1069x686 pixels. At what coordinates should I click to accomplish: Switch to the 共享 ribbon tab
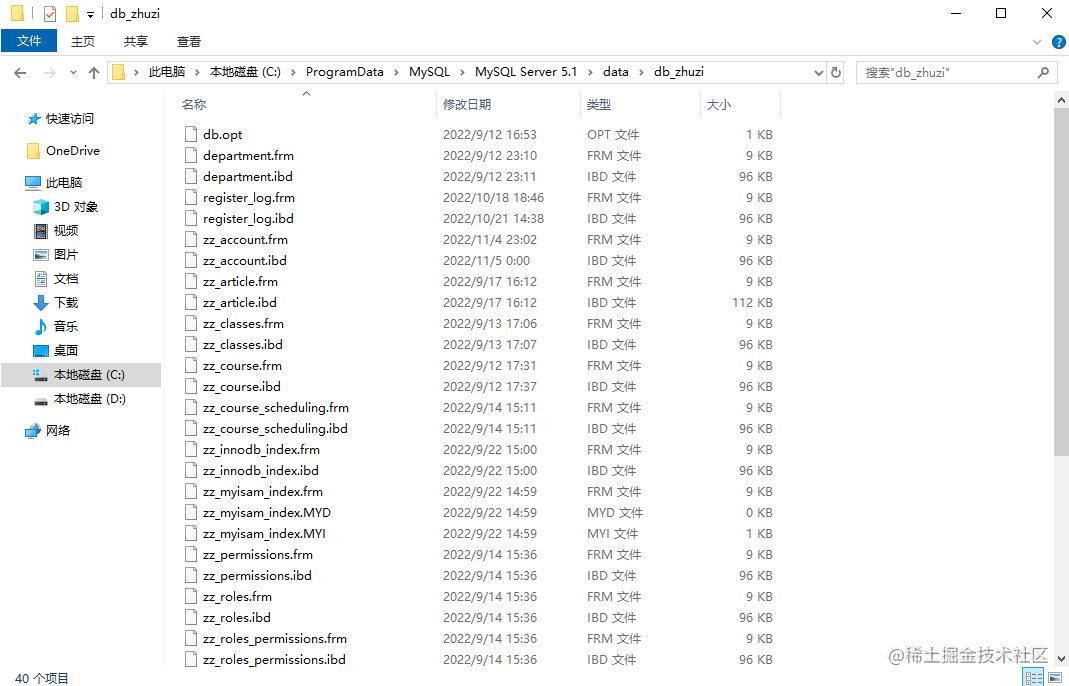tap(136, 42)
